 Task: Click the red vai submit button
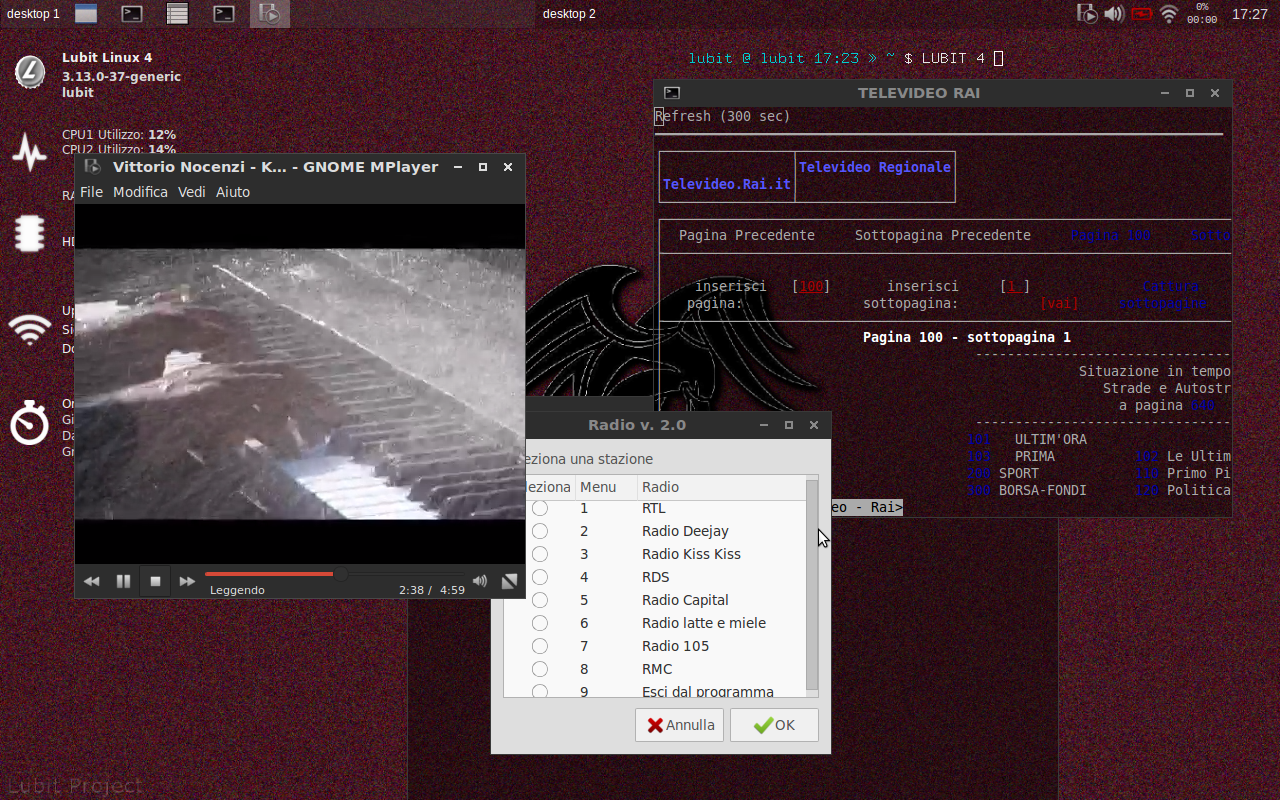tap(1059, 303)
